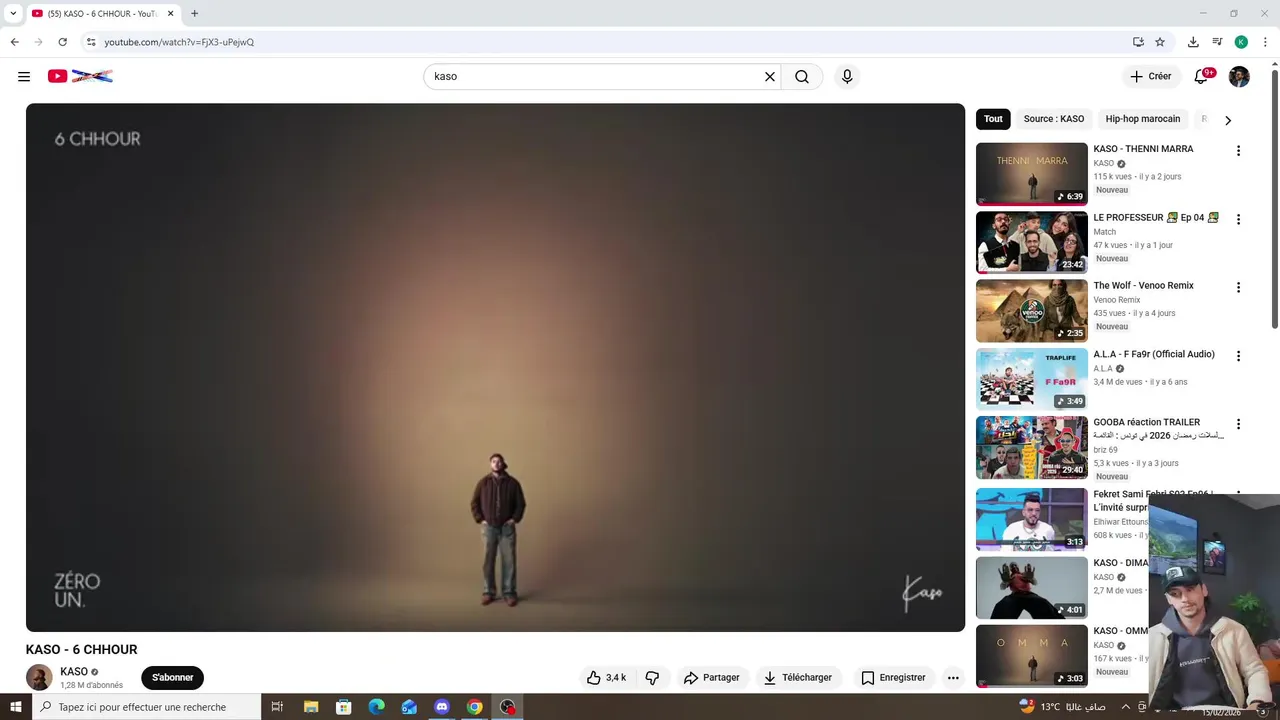Viewport: 1280px width, 720px height.
Task: Dislike the video with thumbs down
Action: 652,677
